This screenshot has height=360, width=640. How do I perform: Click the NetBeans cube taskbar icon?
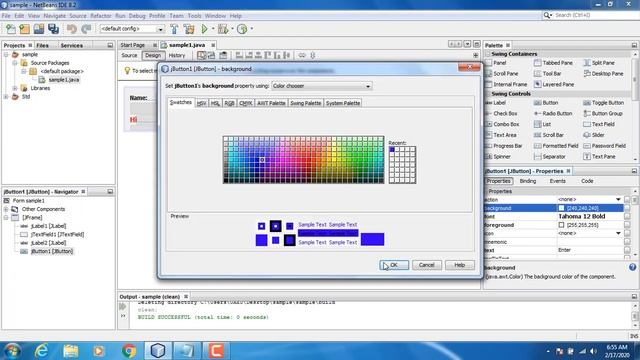click(158, 351)
